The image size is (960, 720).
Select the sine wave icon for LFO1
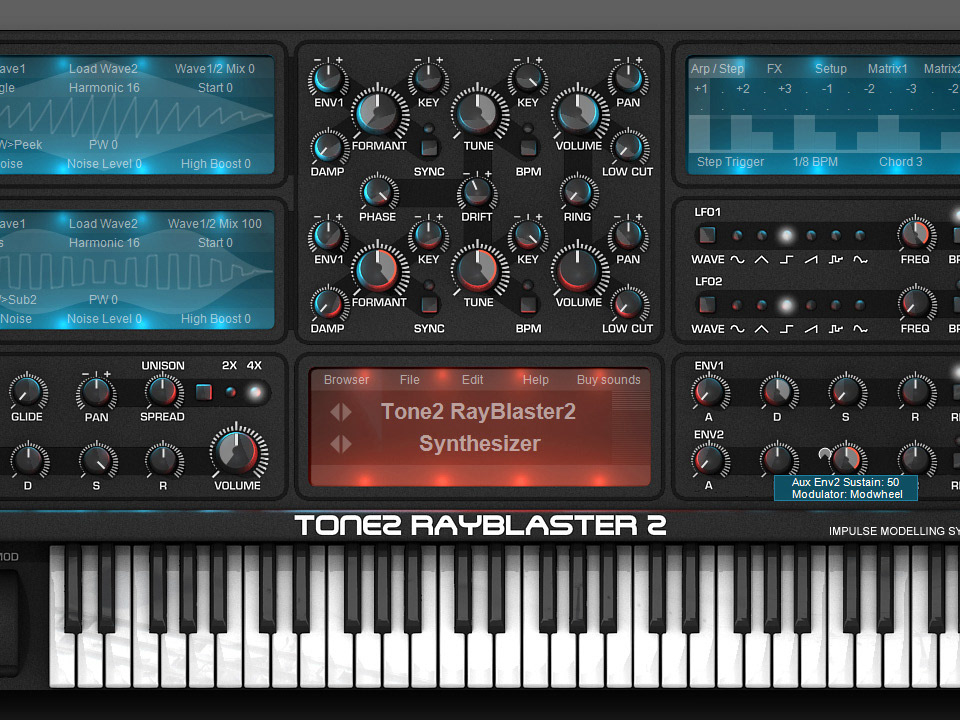[x=737, y=260]
